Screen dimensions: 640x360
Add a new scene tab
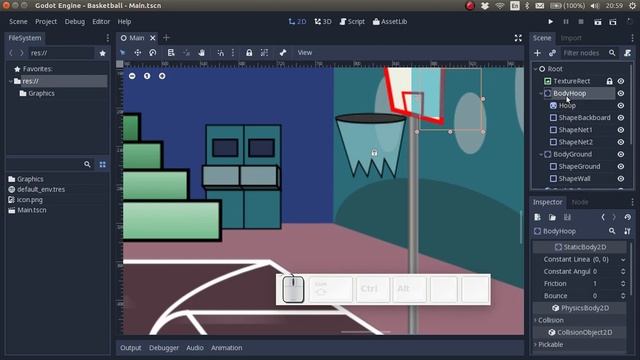(x=166, y=38)
